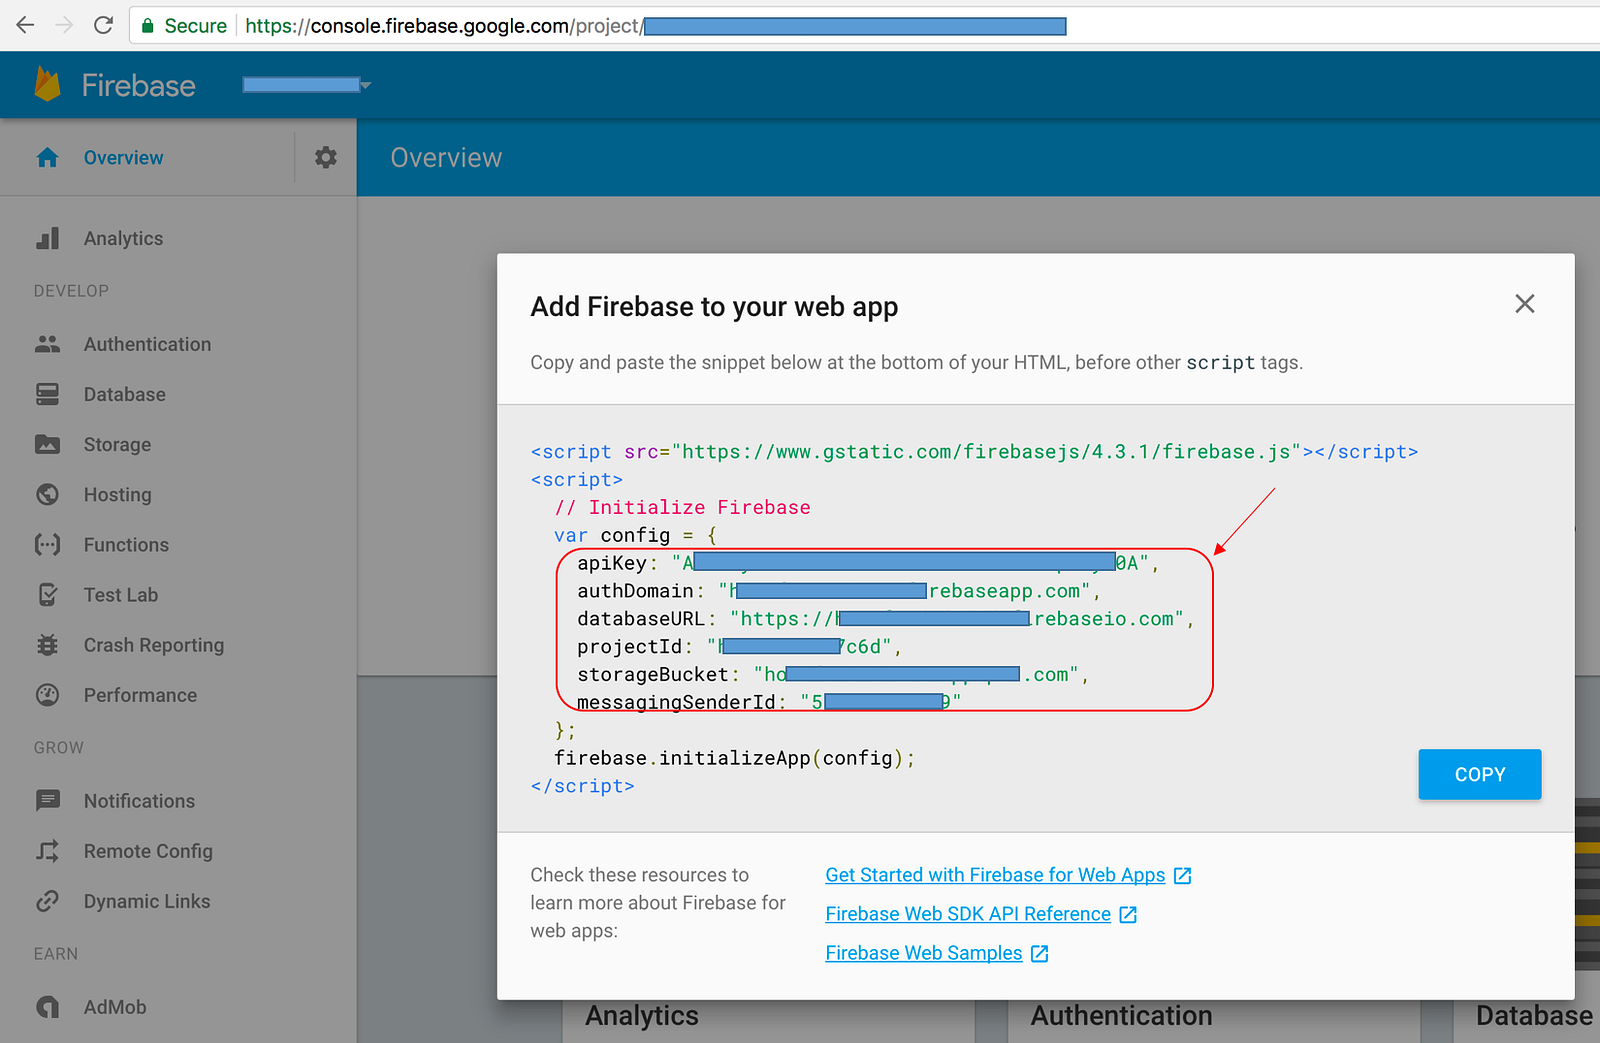1600x1043 pixels.
Task: Close the Add Firebase dialog
Action: [1524, 304]
